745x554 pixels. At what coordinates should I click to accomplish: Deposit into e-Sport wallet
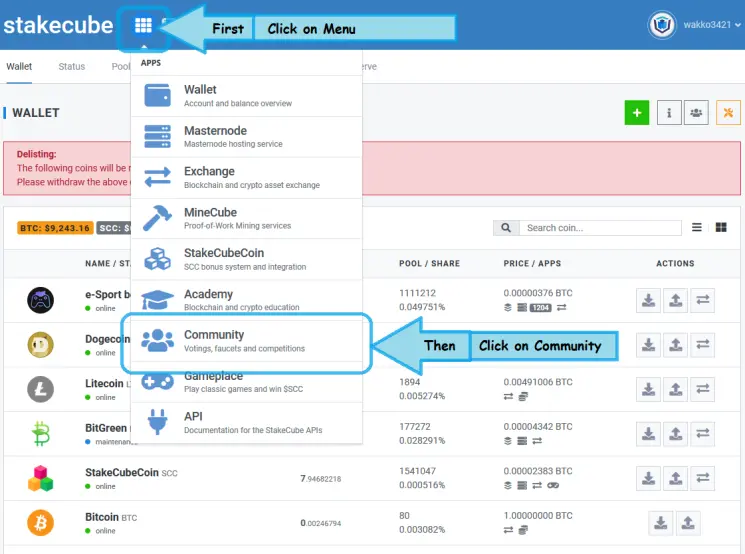point(649,300)
